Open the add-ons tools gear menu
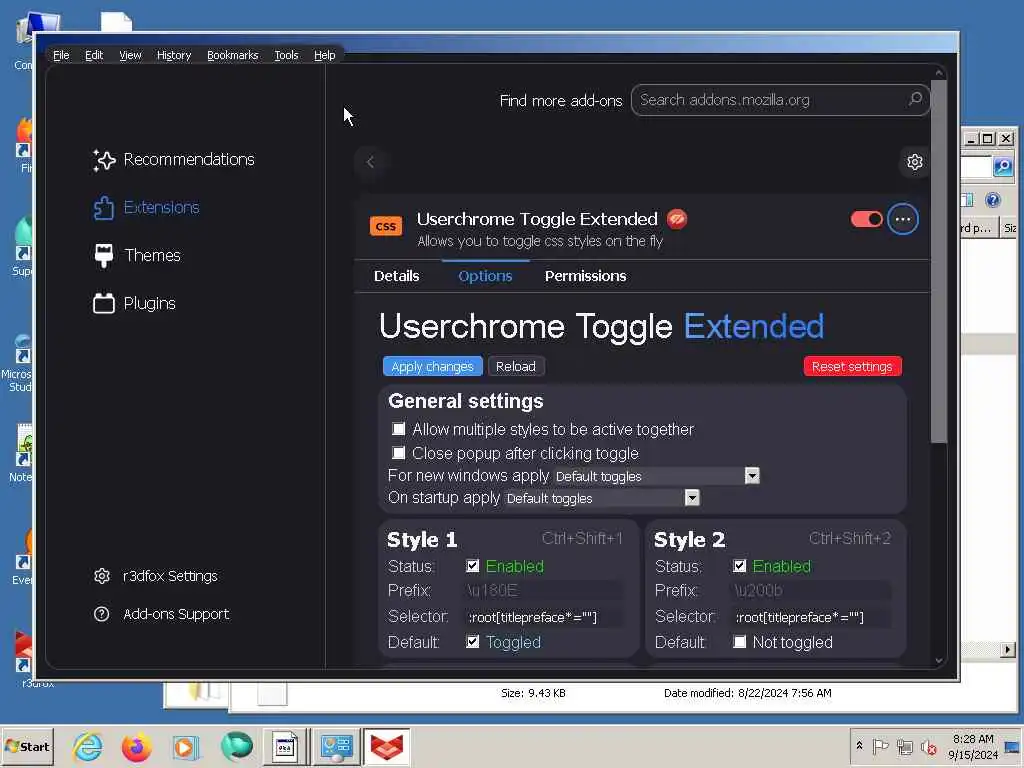Image resolution: width=1024 pixels, height=768 pixels. 914,162
